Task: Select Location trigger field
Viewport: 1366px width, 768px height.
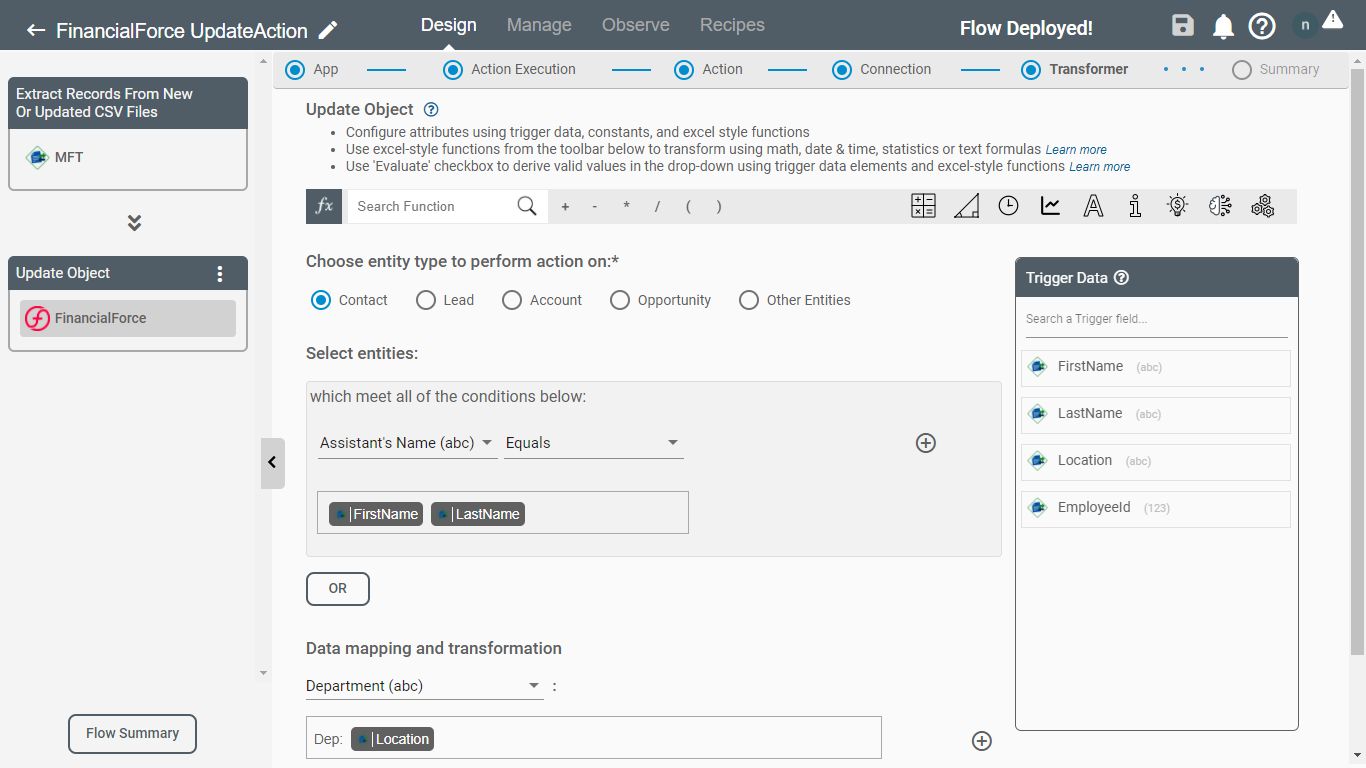Action: point(1156,462)
